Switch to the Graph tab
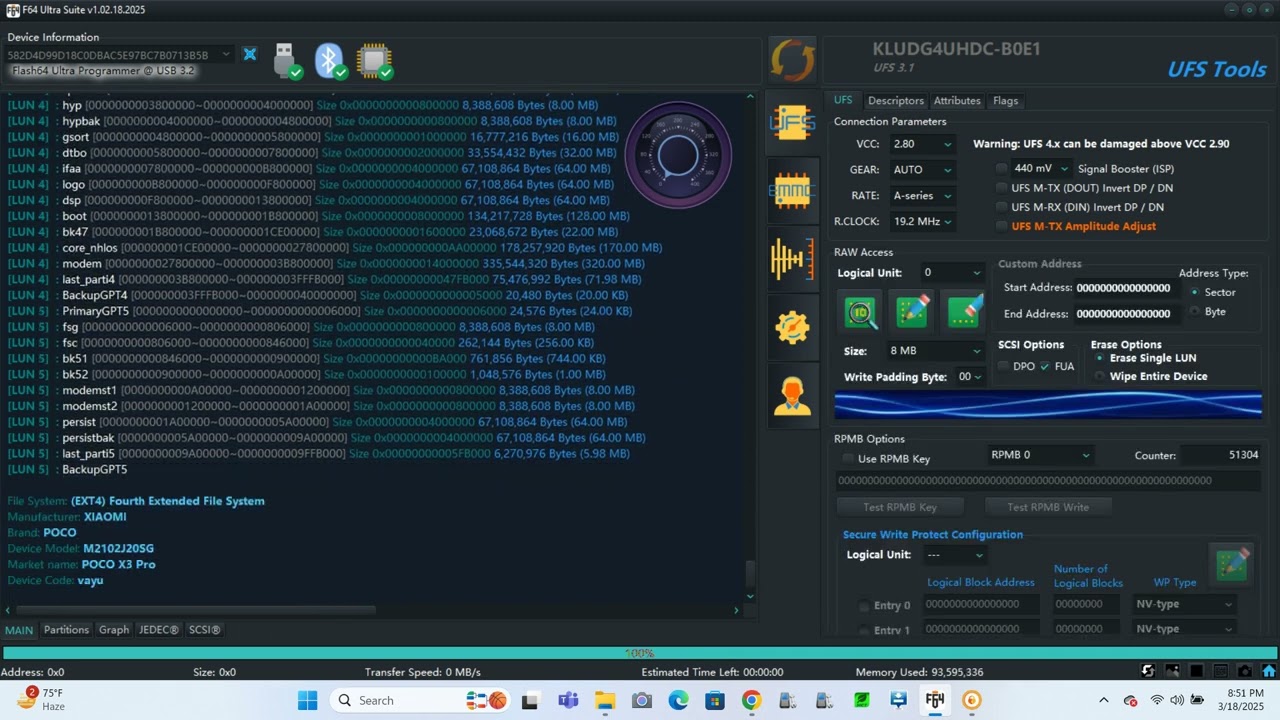 [x=114, y=630]
